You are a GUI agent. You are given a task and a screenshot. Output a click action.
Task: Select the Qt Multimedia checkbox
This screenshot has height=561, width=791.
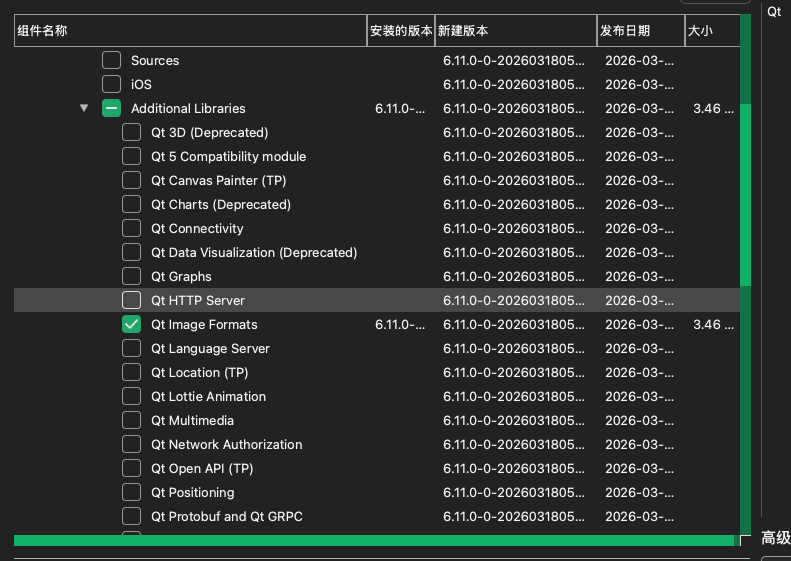pos(131,420)
